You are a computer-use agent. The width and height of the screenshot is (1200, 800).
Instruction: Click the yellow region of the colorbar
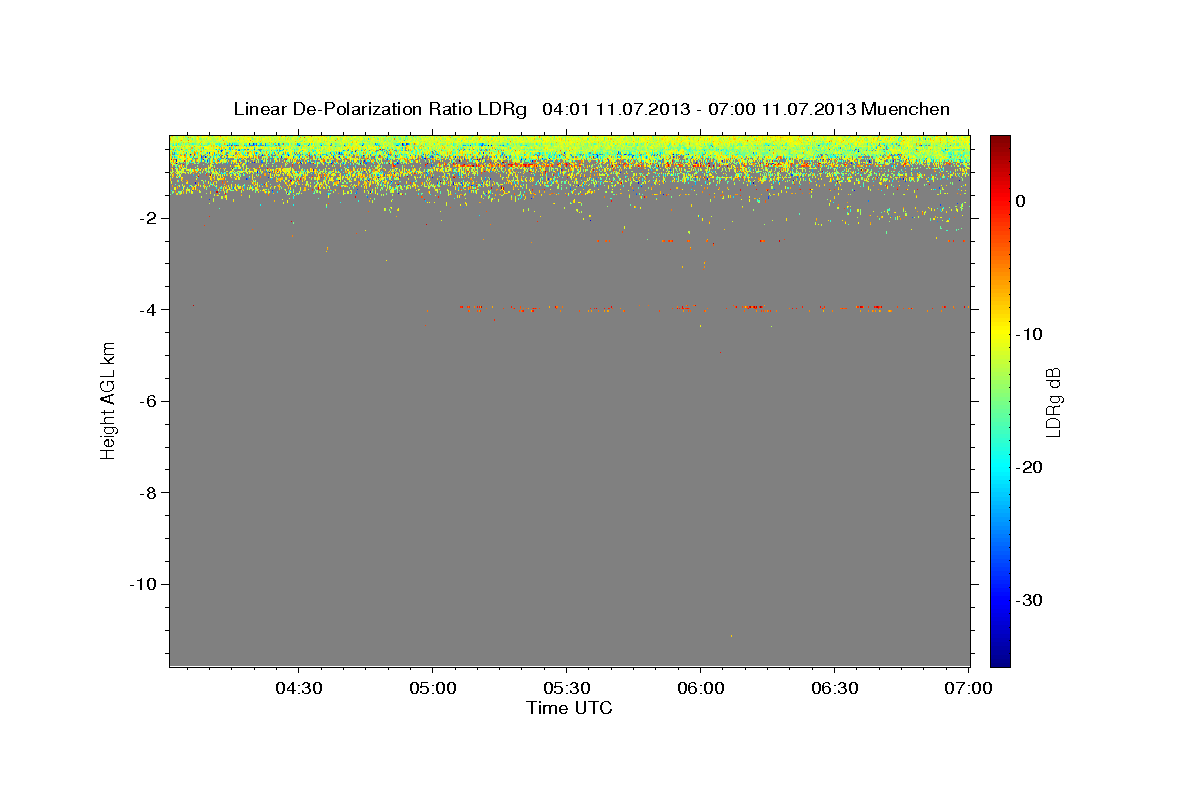[x=1000, y=330]
